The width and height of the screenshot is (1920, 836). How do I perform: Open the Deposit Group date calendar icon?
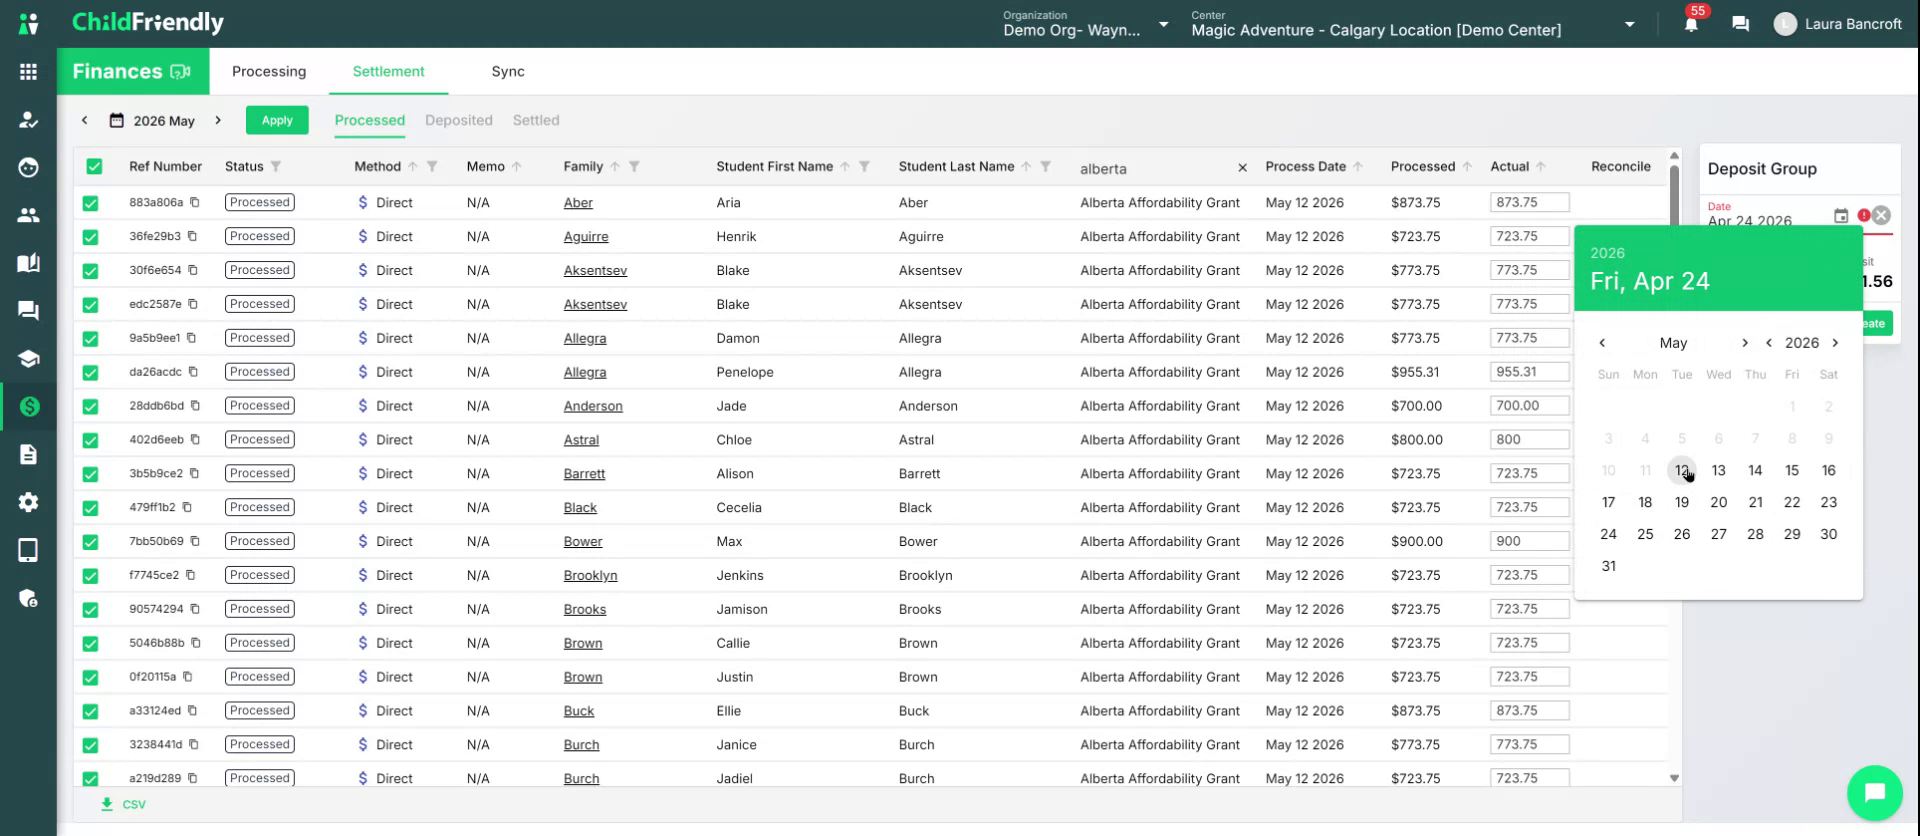1841,215
